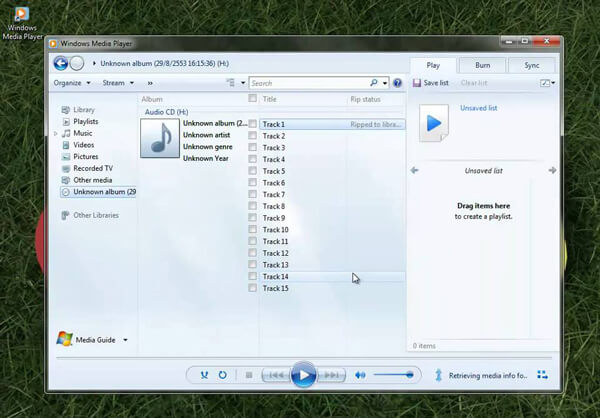Switch to Now Playing view icon
This screenshot has width=600, height=418.
click(542, 375)
